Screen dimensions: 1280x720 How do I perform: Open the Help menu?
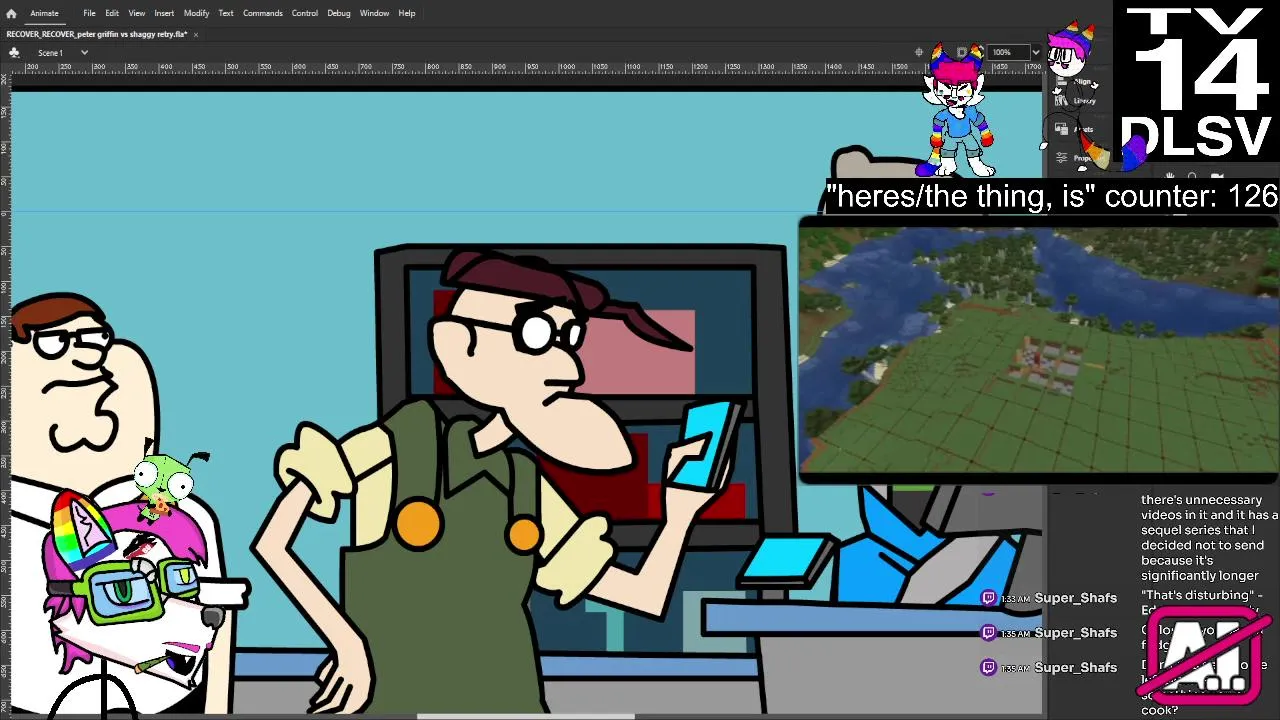407,13
